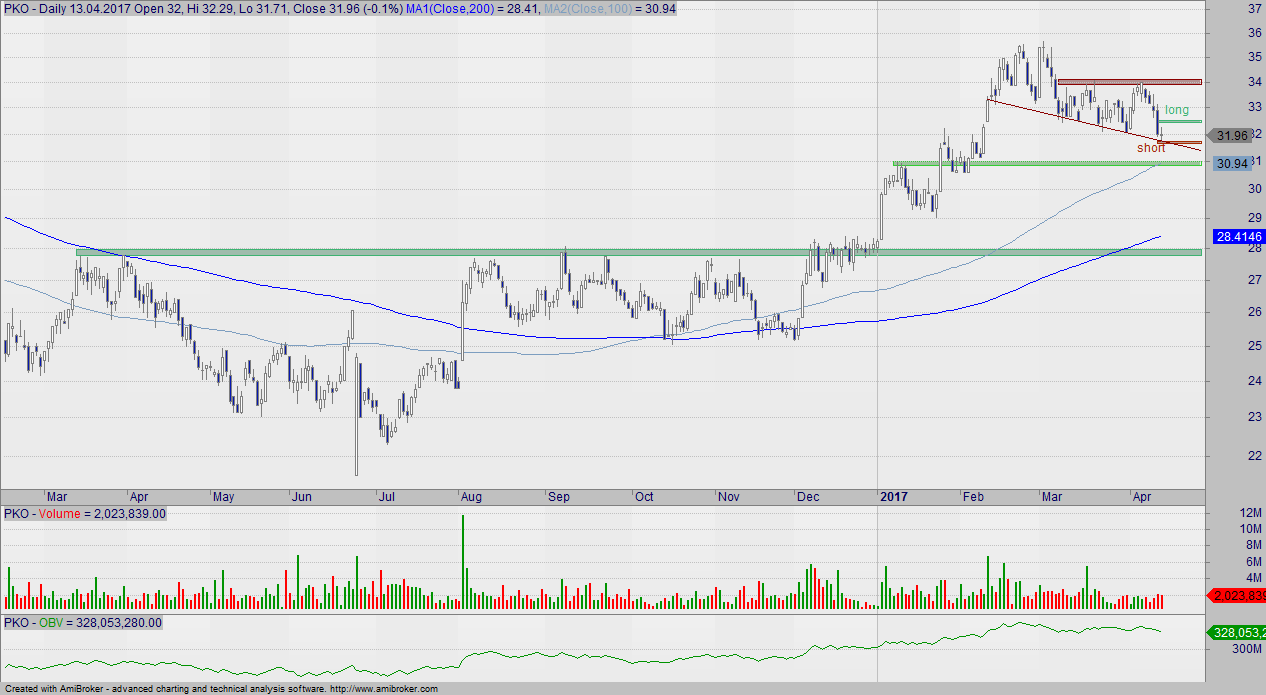Click the 28.4146 moving average price tag
This screenshot has width=1266, height=695.
(x=1236, y=238)
